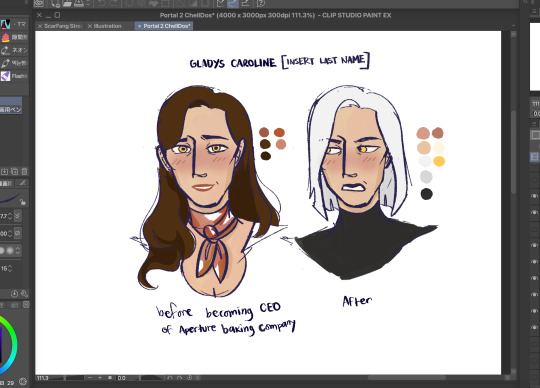Click the Undo arrow in command bar
540x388 pixels.
tap(100, 3)
